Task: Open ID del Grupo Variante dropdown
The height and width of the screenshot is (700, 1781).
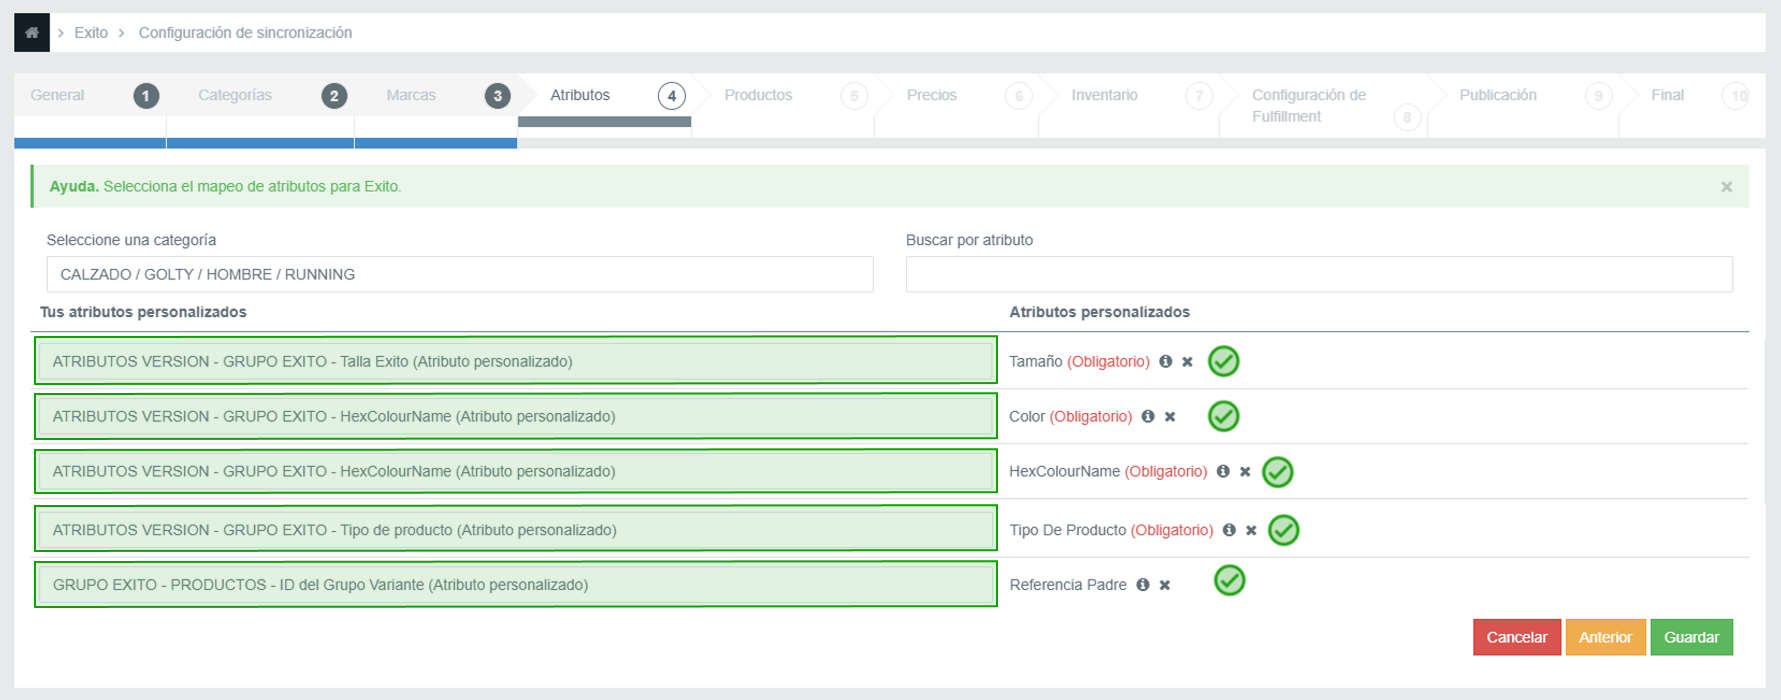Action: pyautogui.click(x=516, y=584)
